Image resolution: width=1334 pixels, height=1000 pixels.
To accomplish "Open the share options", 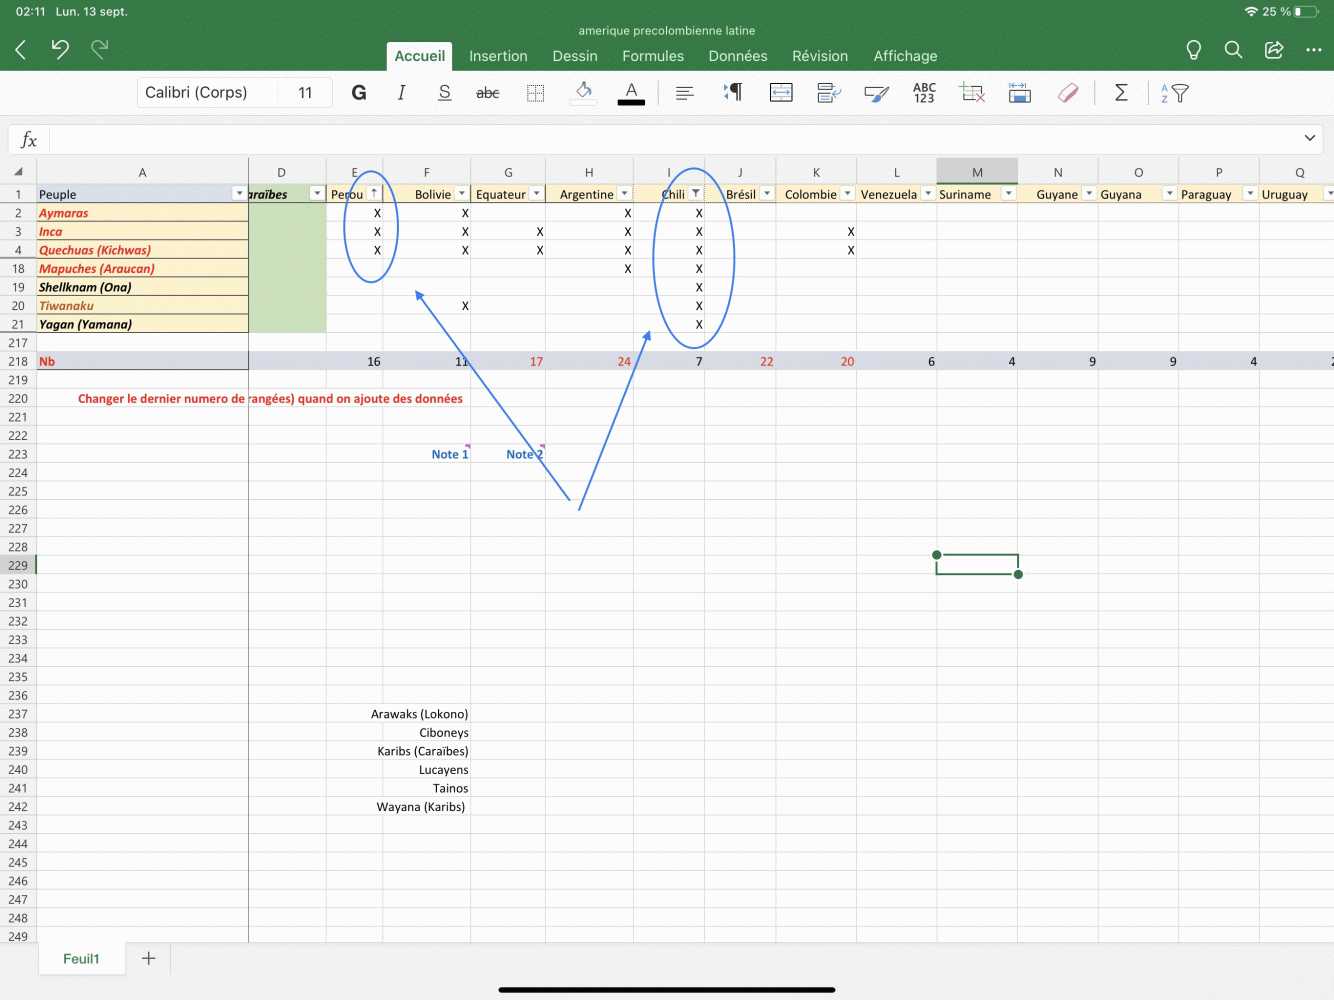I will (x=1274, y=50).
